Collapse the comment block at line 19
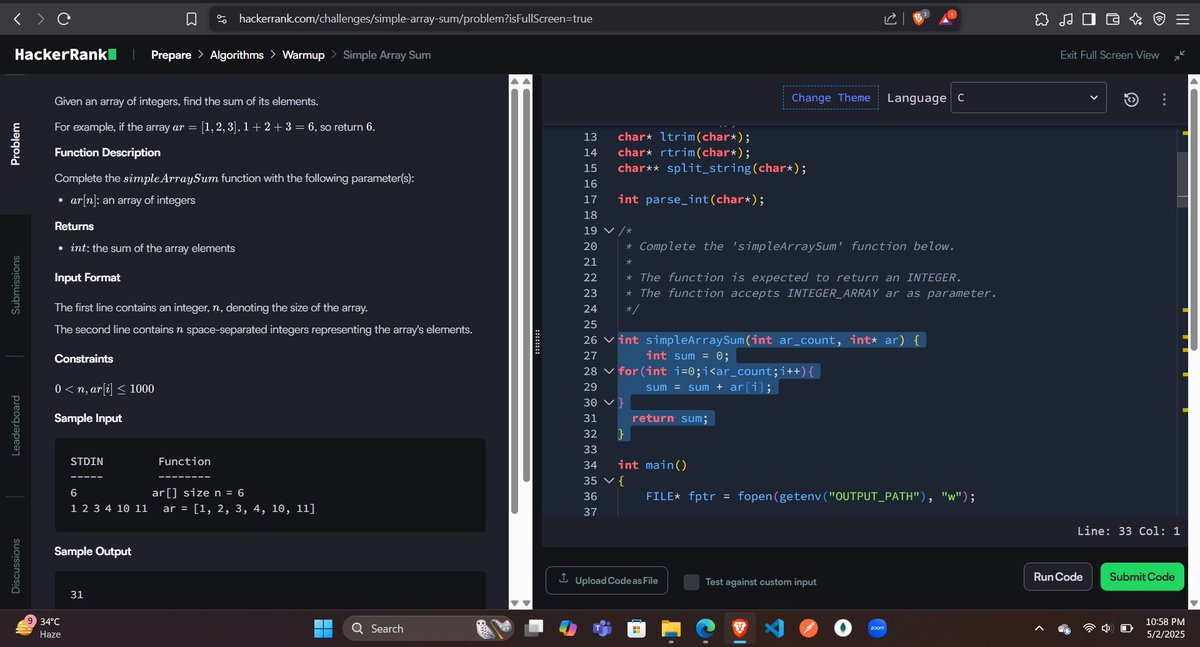This screenshot has height=647, width=1200. (609, 231)
